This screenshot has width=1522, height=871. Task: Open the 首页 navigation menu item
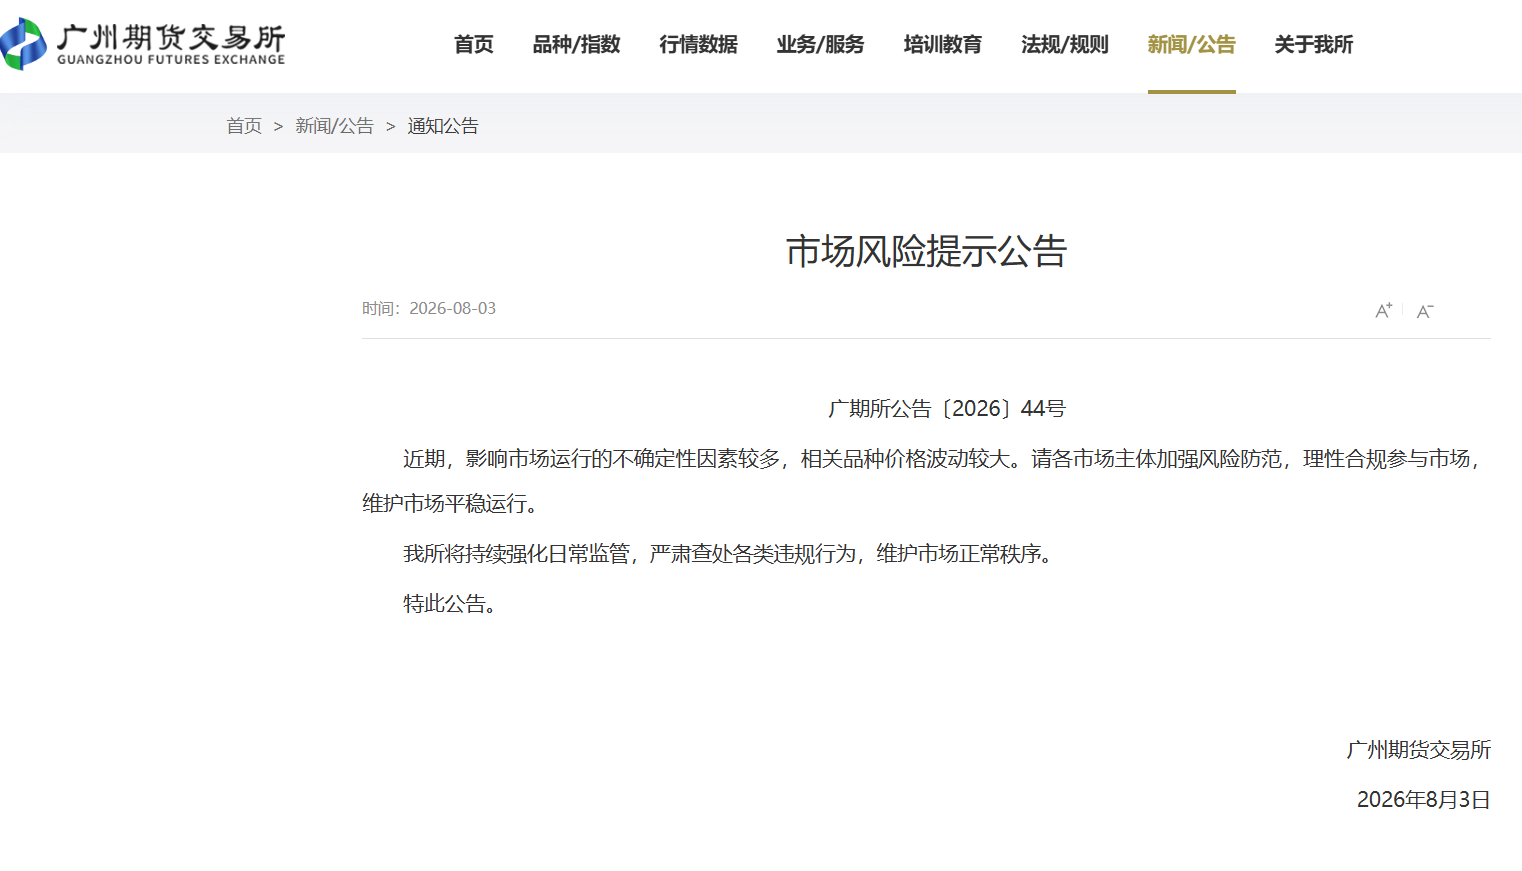coord(474,44)
